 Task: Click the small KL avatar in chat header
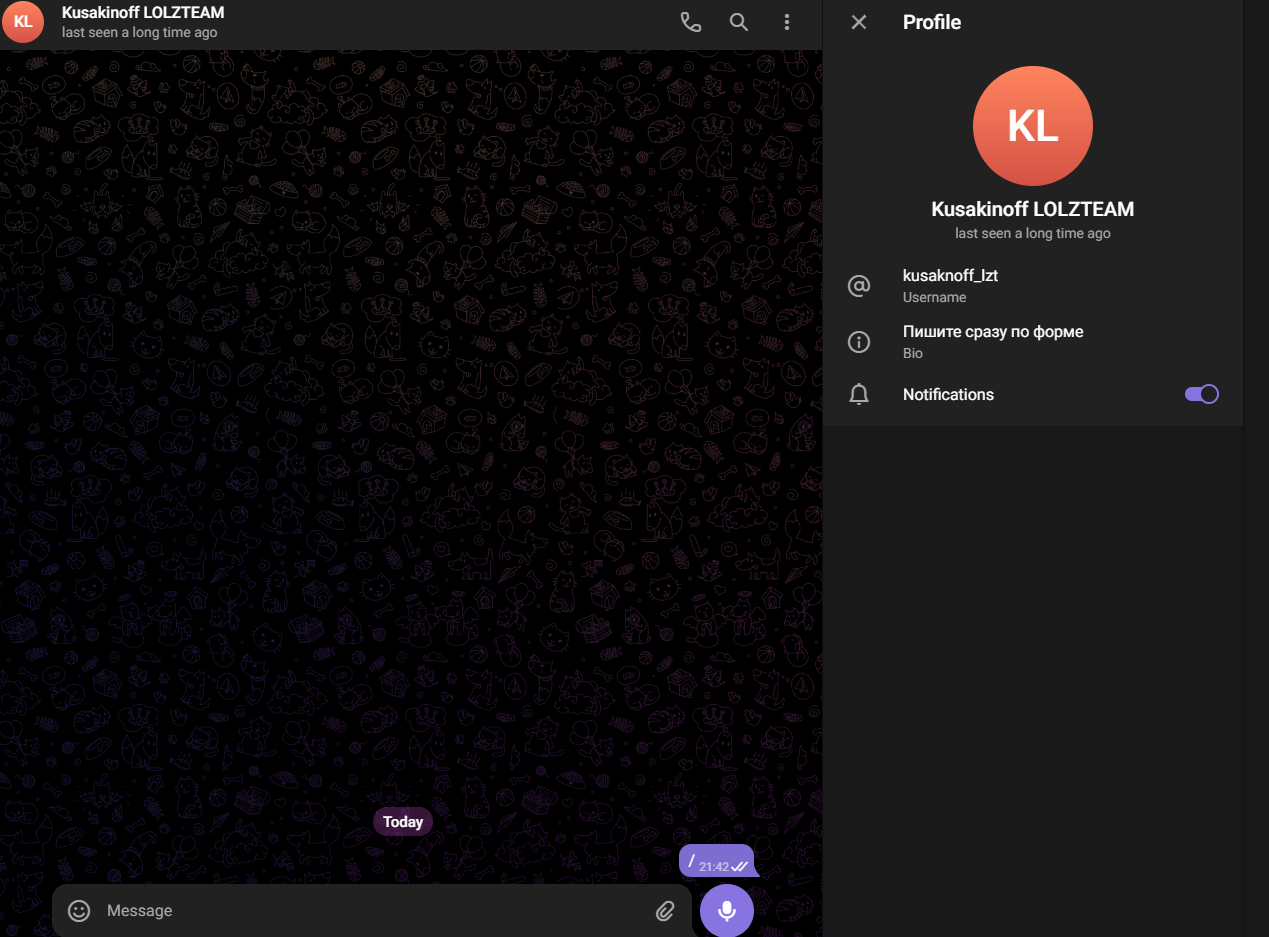pyautogui.click(x=23, y=22)
